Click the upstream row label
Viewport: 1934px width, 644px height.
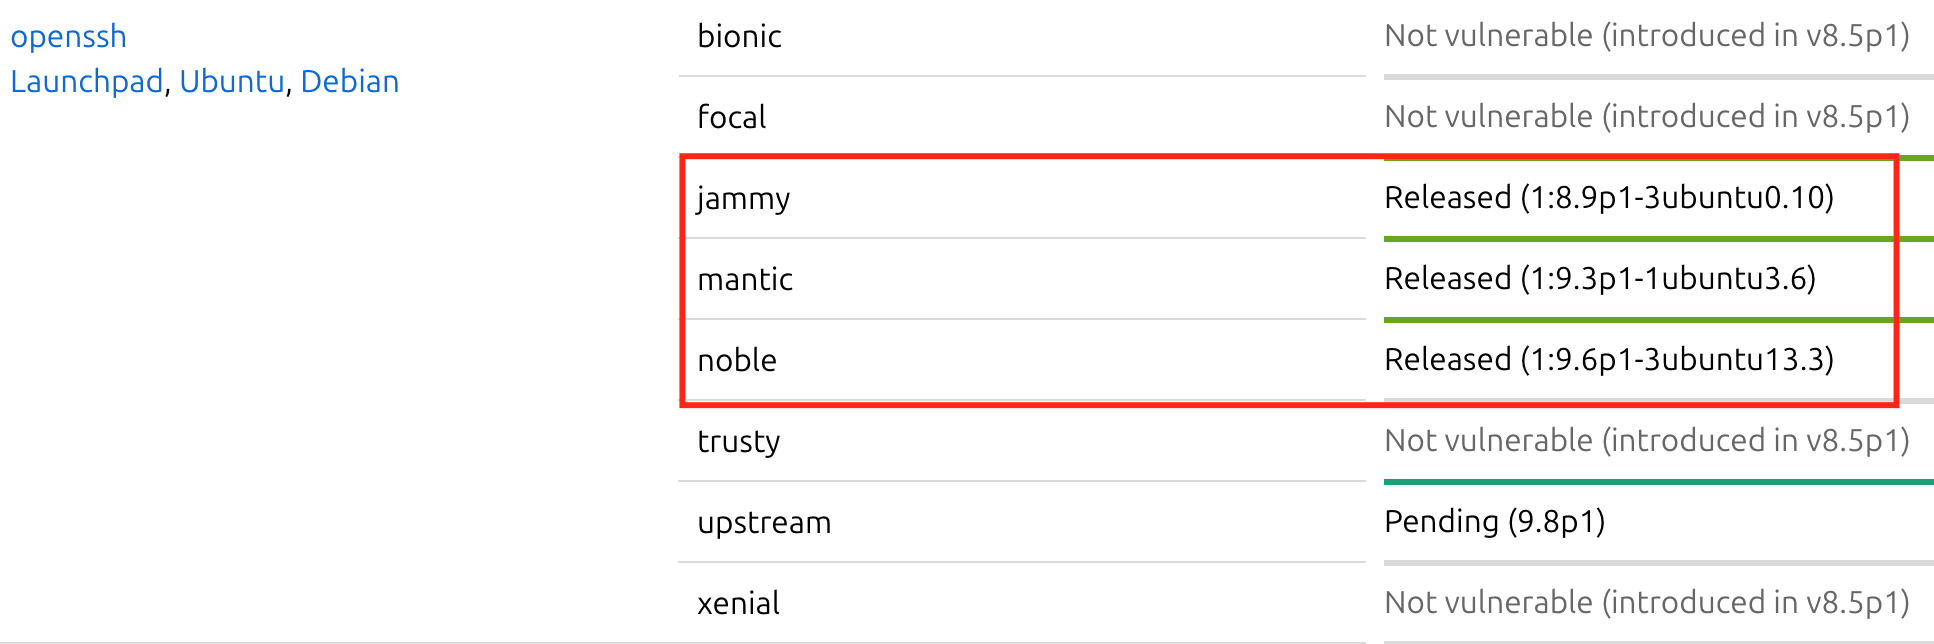click(x=764, y=523)
